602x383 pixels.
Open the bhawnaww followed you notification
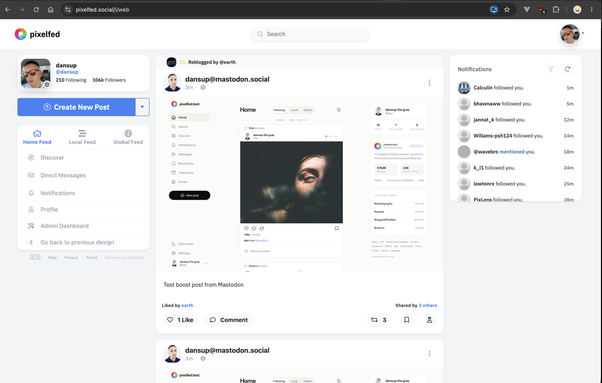[516, 104]
